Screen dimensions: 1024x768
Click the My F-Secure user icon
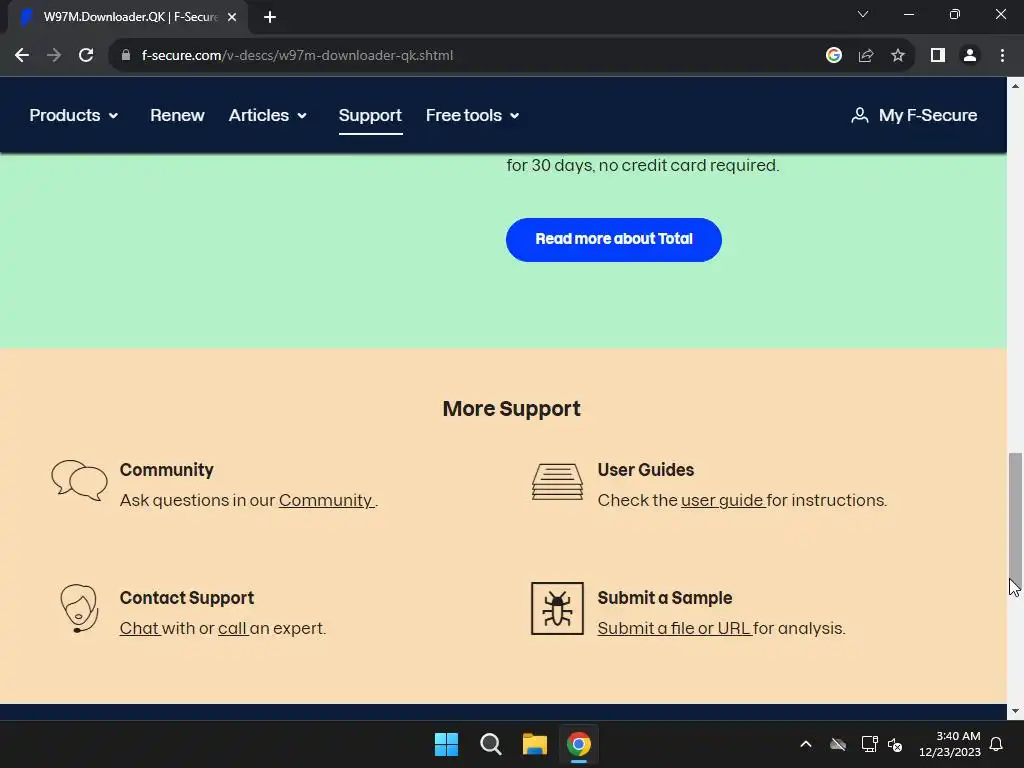point(859,116)
